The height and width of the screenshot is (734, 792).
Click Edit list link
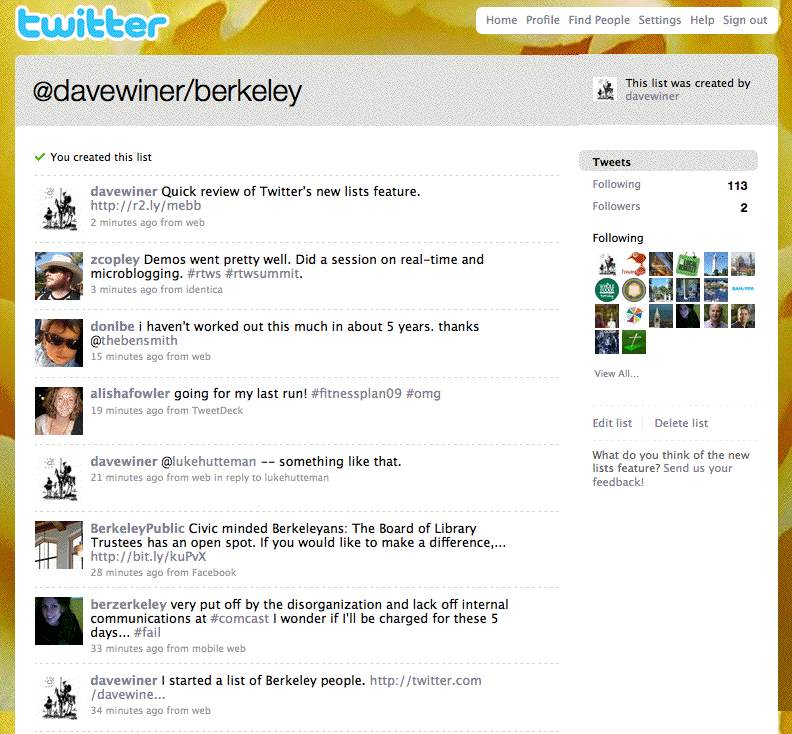click(612, 423)
